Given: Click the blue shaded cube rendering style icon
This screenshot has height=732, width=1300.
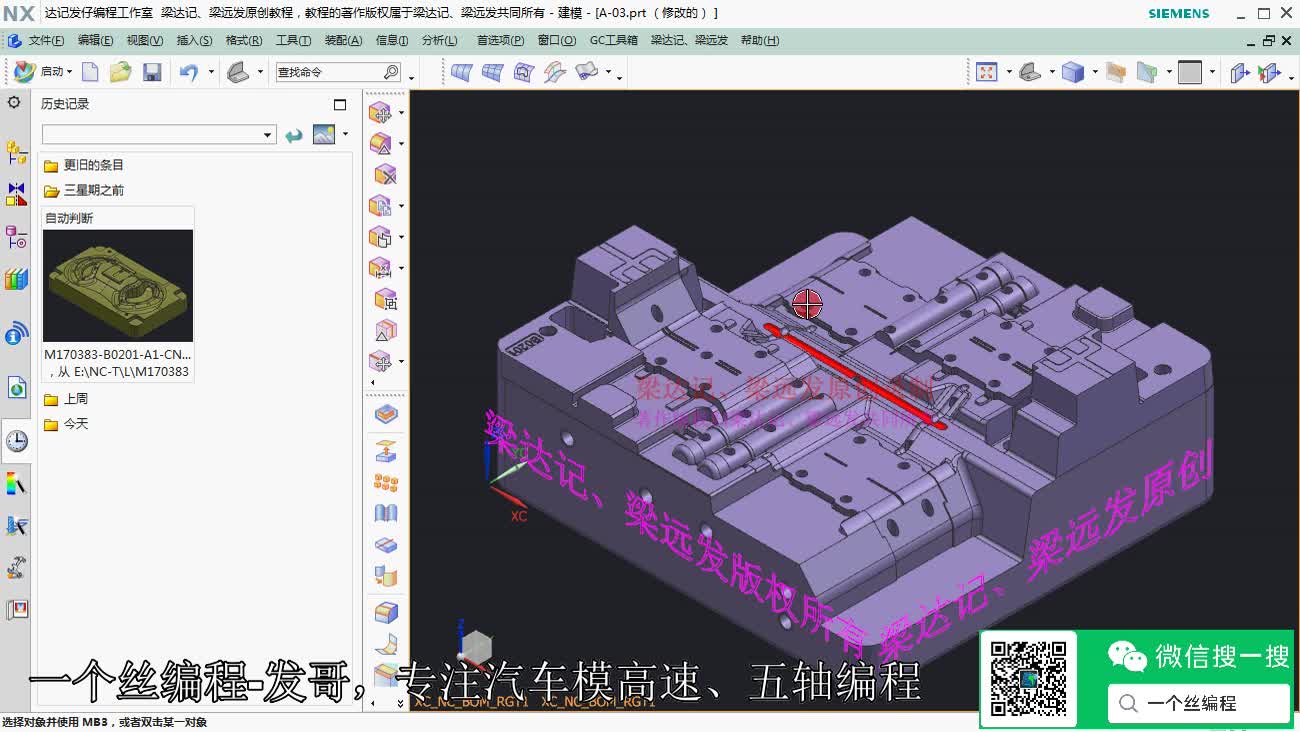Looking at the screenshot, I should click(x=1073, y=72).
